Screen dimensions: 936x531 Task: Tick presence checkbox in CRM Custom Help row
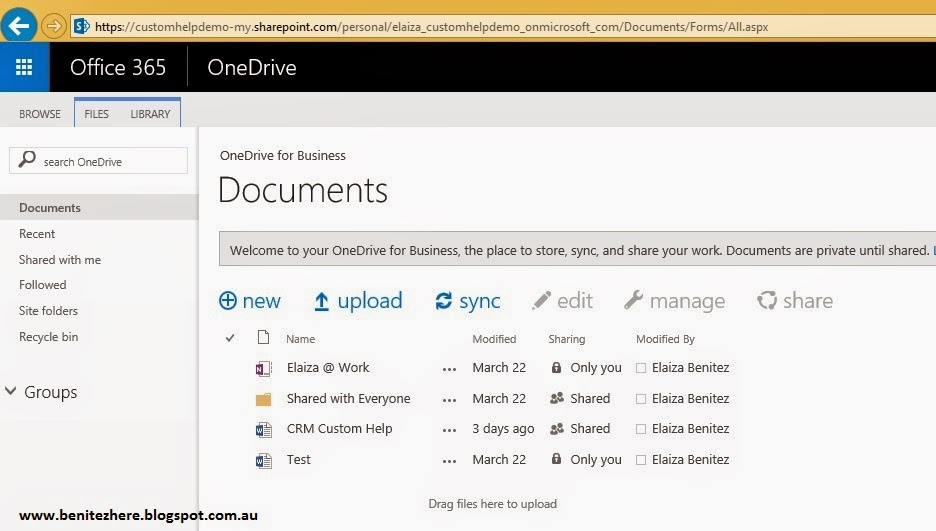pyautogui.click(x=641, y=429)
